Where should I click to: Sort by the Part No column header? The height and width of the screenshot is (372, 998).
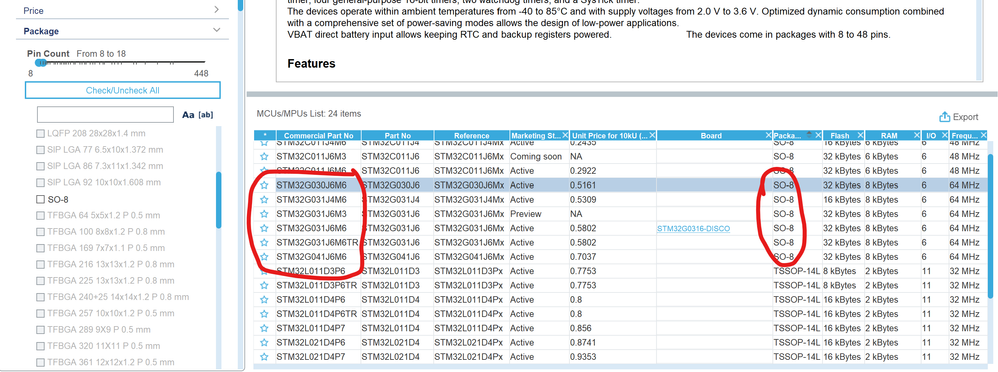point(398,136)
